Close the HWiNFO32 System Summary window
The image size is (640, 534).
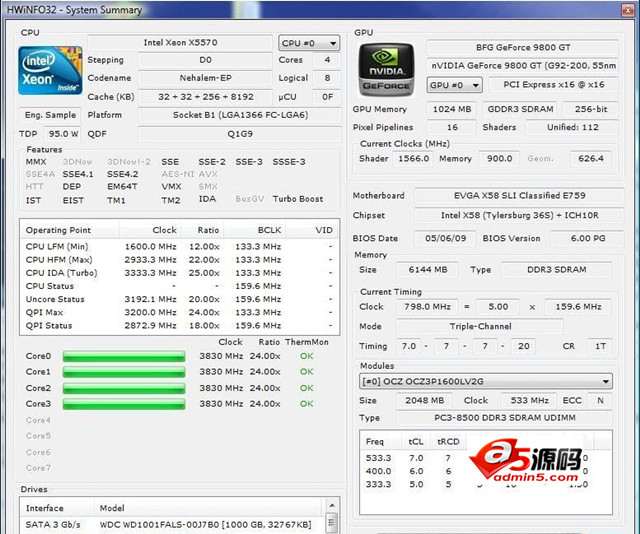coord(627,10)
